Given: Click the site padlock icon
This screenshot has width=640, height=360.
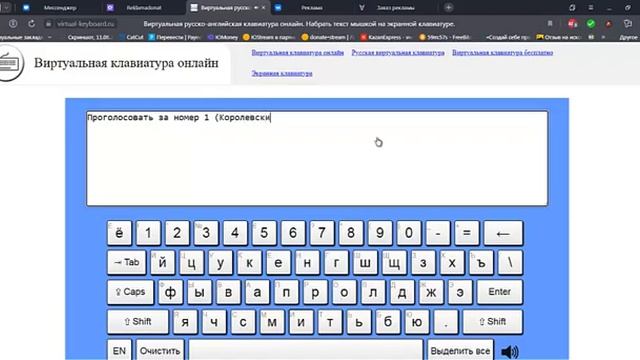Looking at the screenshot, I should [x=48, y=24].
